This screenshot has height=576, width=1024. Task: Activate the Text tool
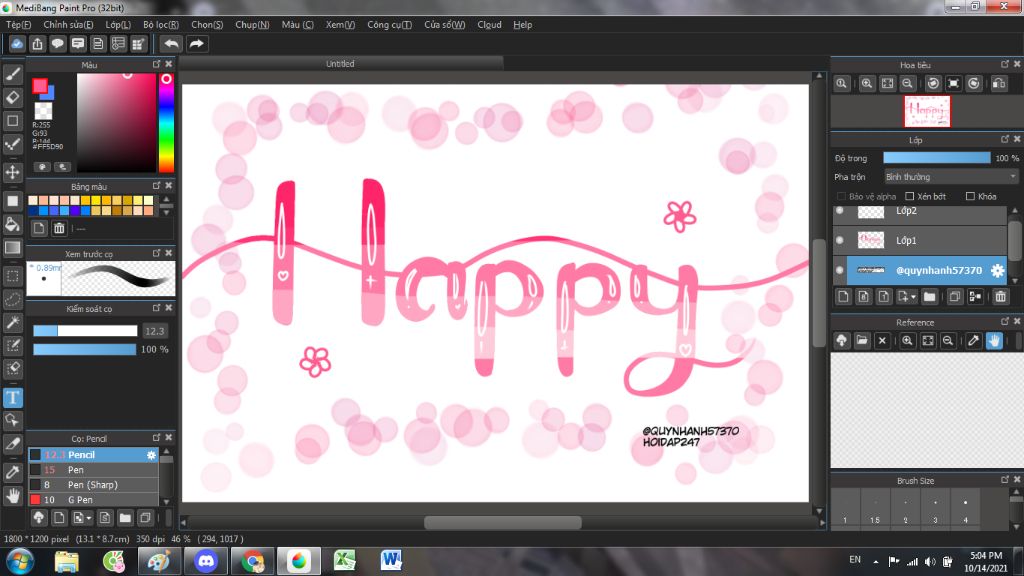coord(12,397)
